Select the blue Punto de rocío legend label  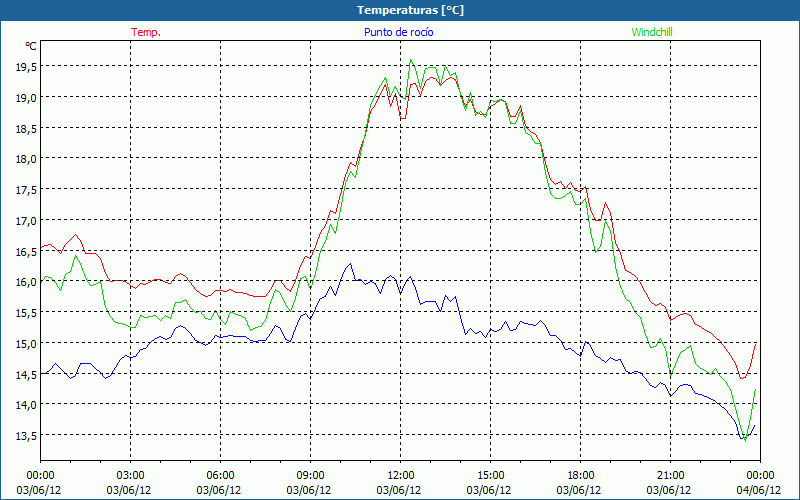pos(398,32)
